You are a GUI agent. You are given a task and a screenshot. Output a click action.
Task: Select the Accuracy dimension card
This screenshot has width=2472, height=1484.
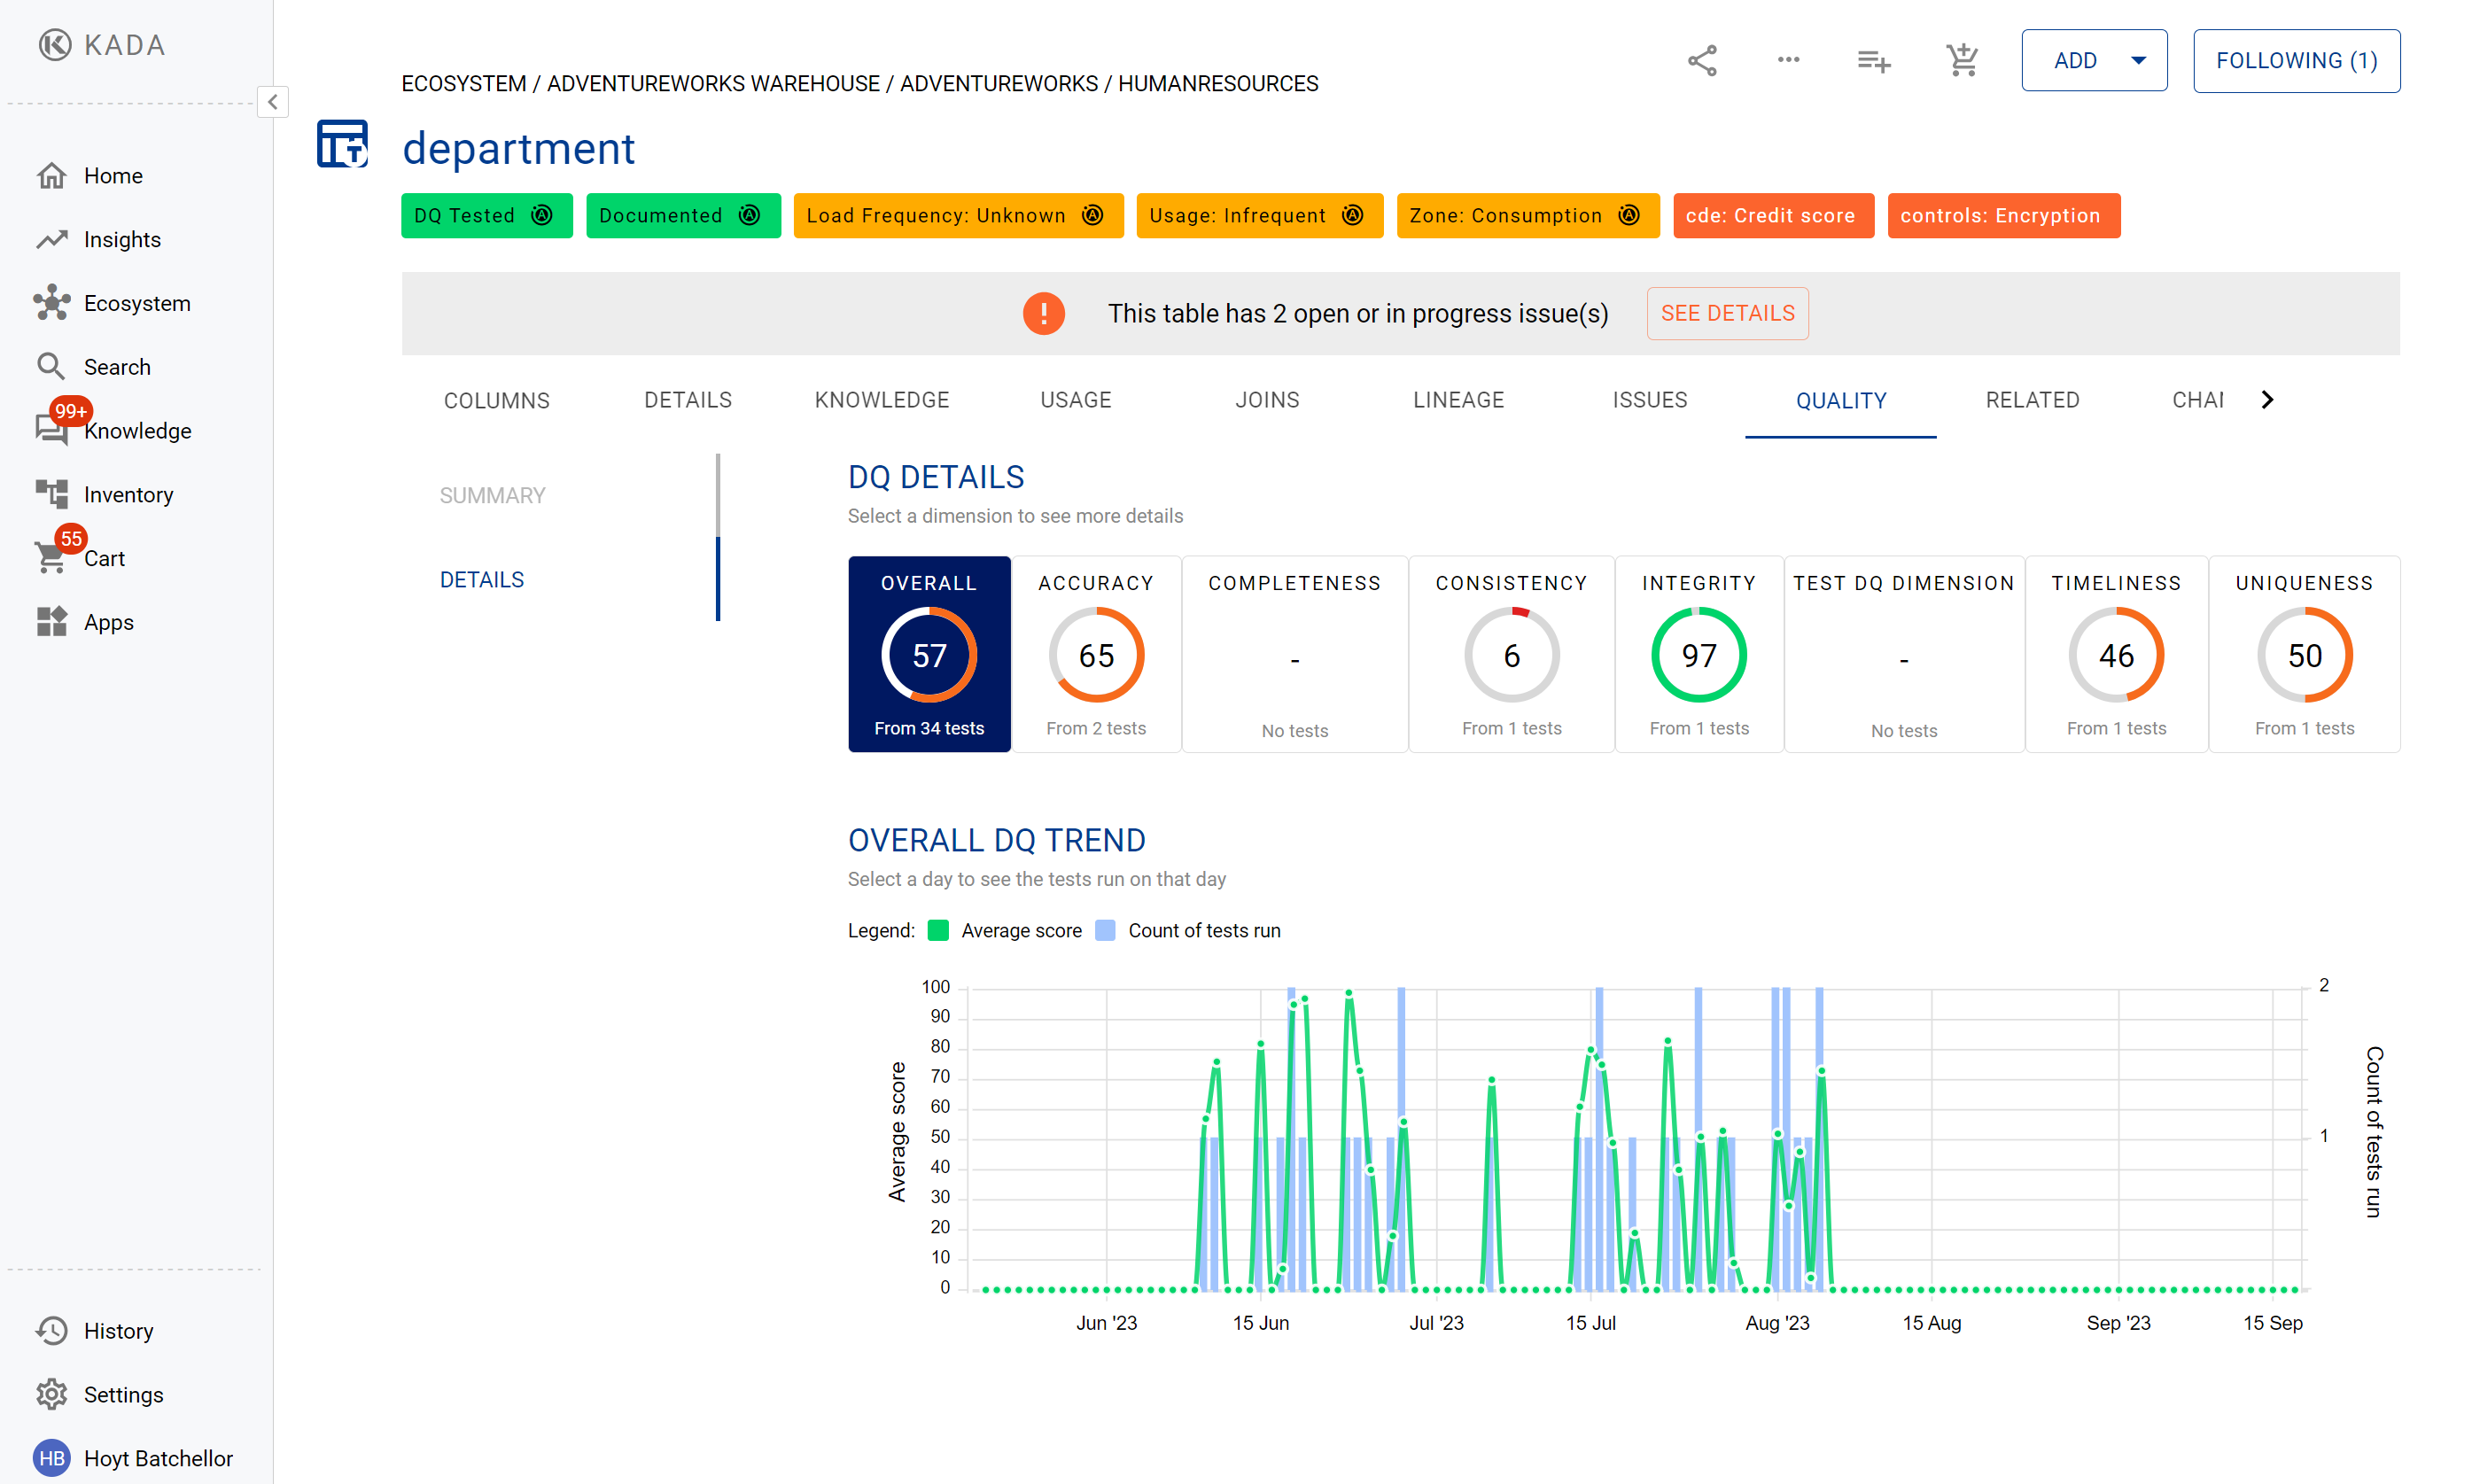click(1096, 654)
